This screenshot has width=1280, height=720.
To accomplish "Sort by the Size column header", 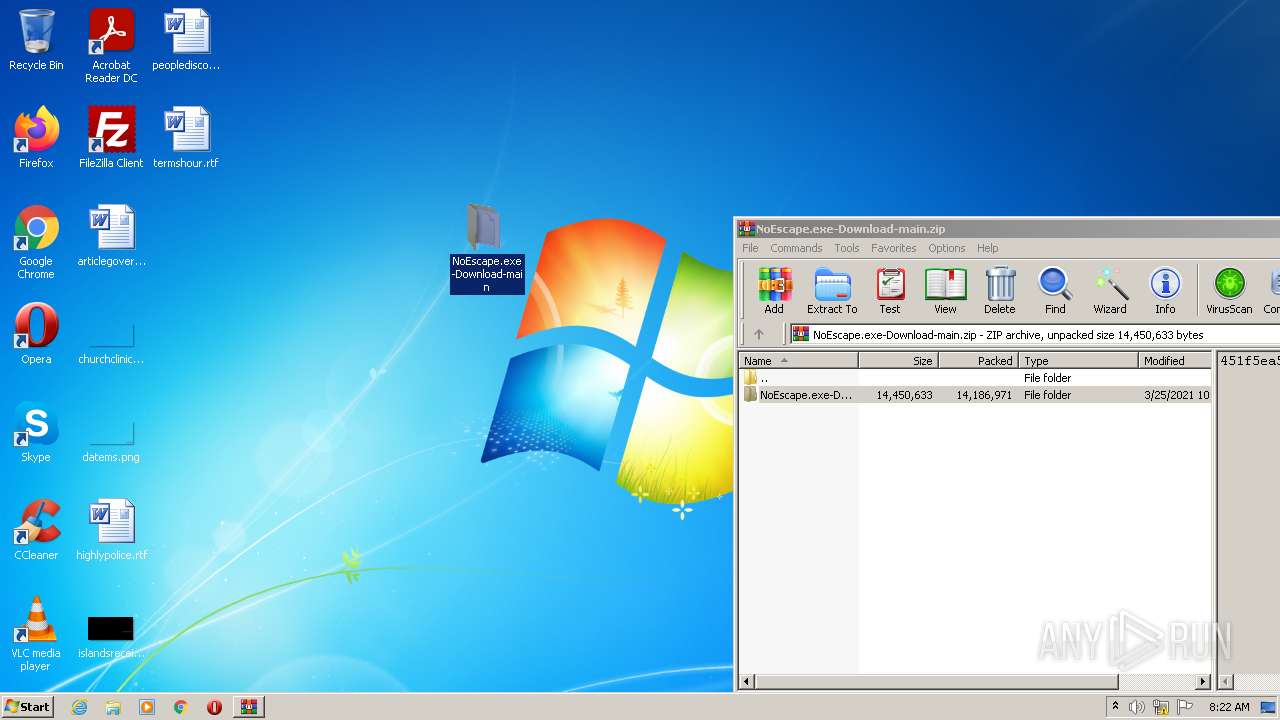I will click(898, 361).
